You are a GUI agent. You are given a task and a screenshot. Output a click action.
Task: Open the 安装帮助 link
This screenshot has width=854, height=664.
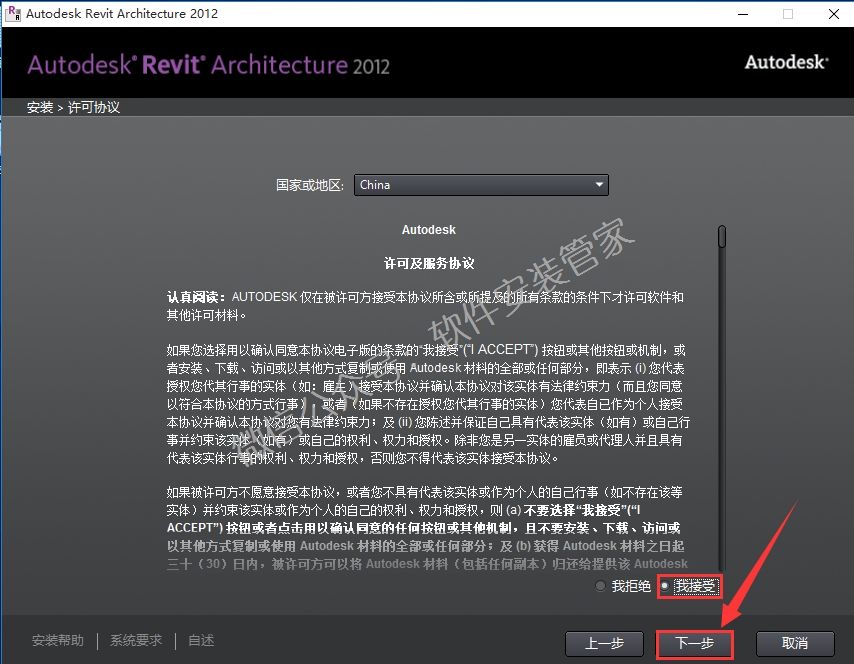coord(58,641)
